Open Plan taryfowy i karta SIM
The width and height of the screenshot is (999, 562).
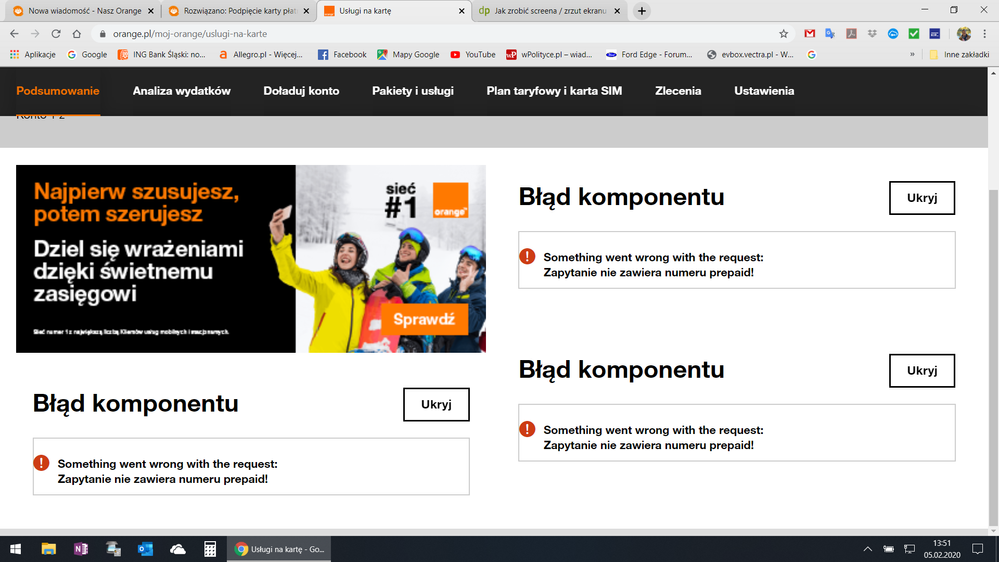[x=554, y=91]
